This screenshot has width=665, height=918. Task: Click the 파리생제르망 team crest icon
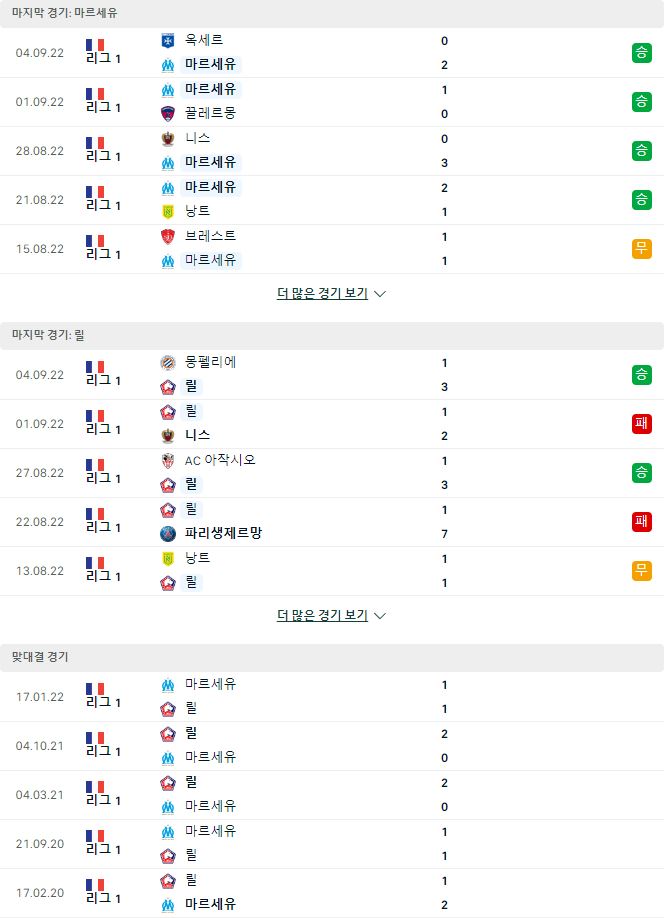168,533
